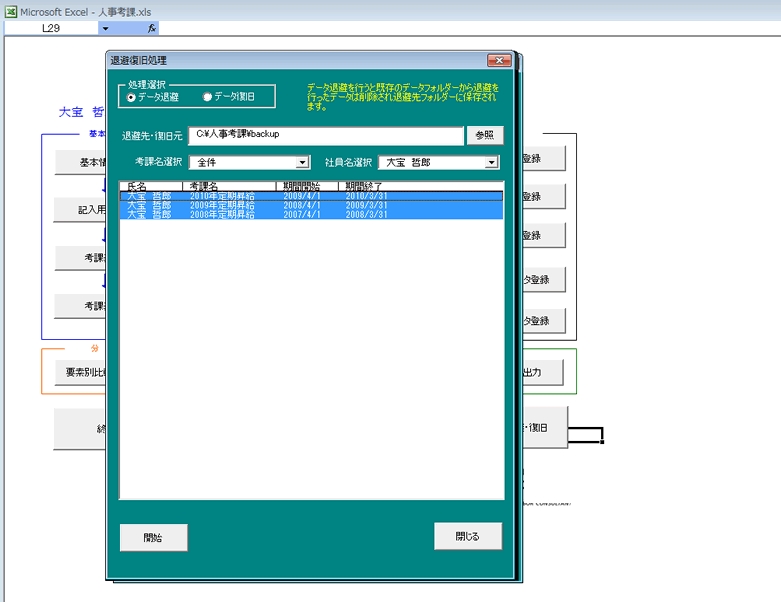This screenshot has height=602, width=781.
Task: Click the 要素別比 button on the worksheet
Action: tap(80, 372)
